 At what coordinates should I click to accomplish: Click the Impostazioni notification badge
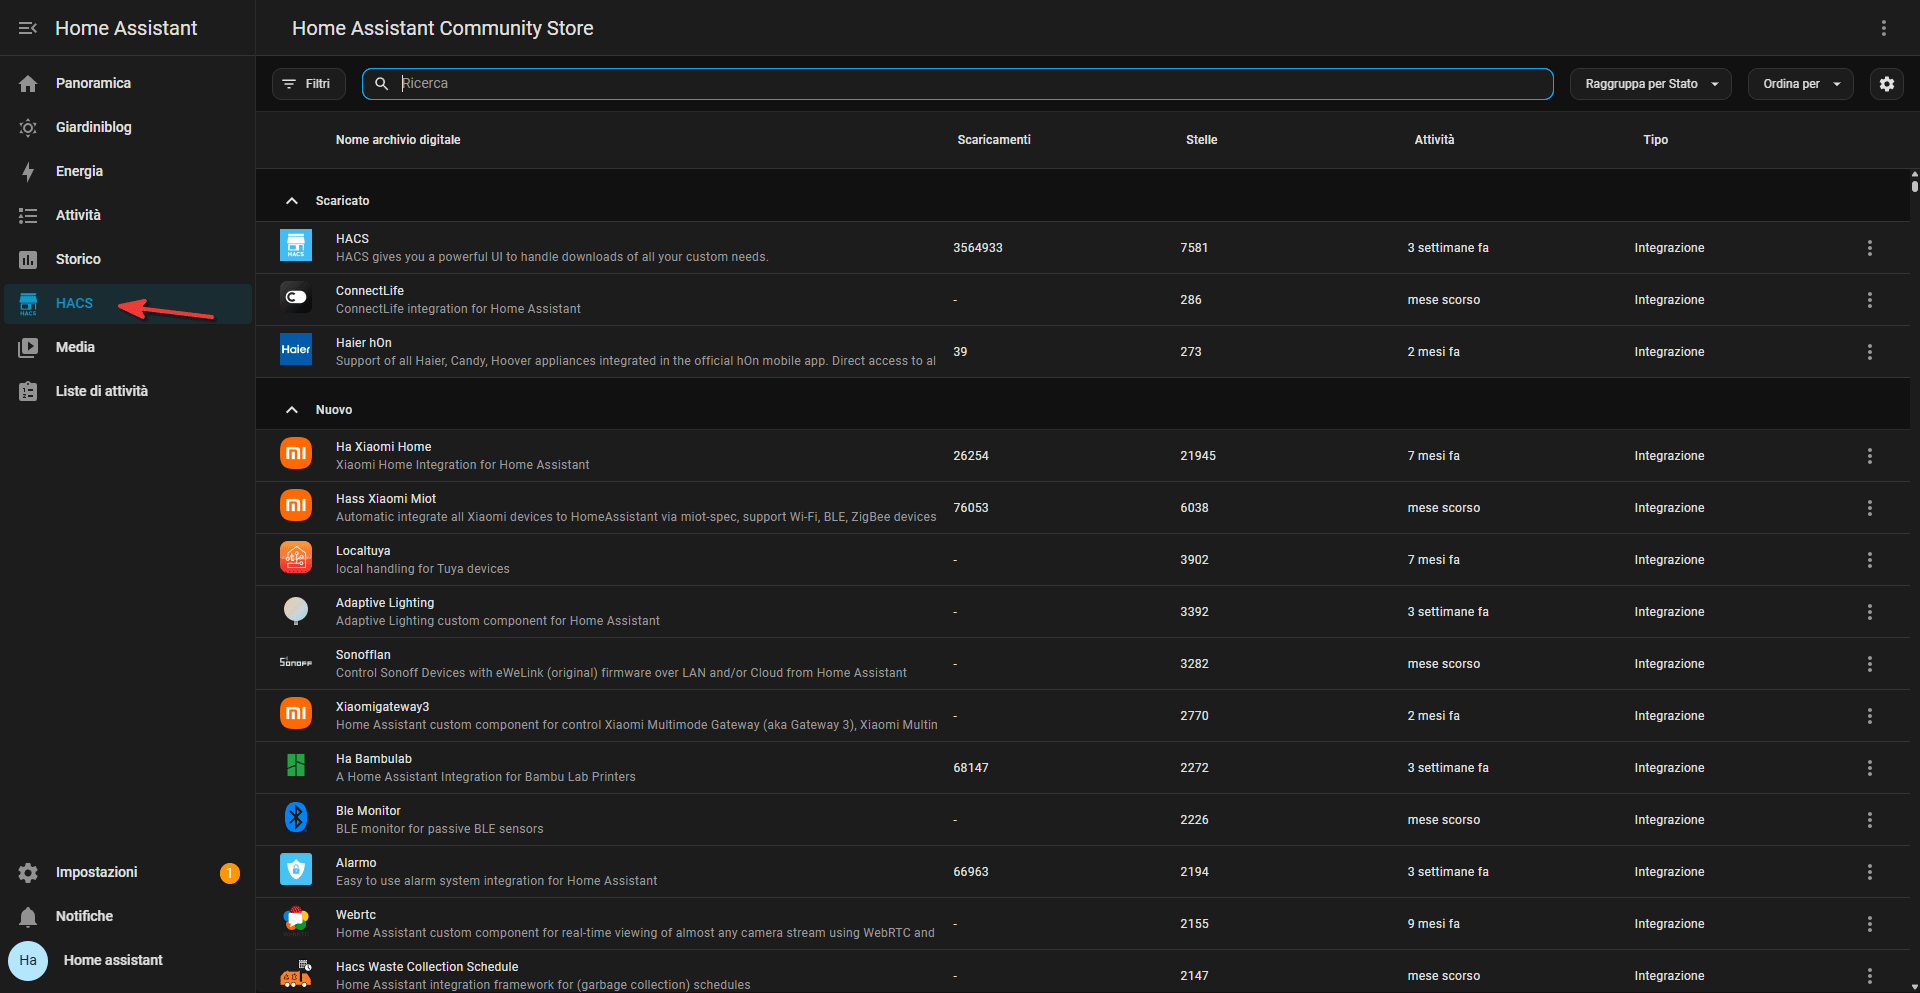(230, 873)
